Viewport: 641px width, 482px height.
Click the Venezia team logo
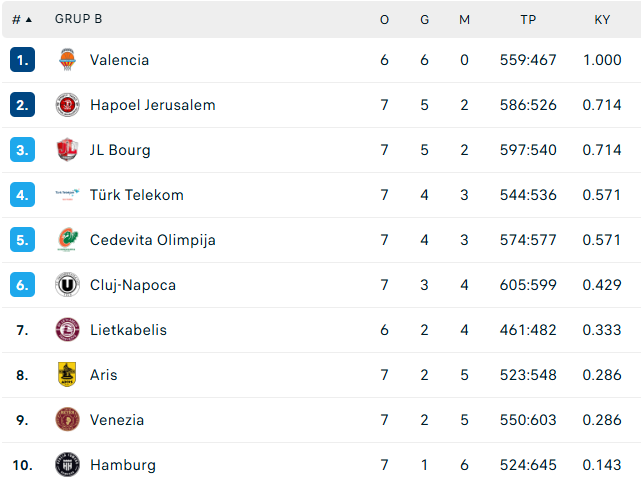coord(67,419)
